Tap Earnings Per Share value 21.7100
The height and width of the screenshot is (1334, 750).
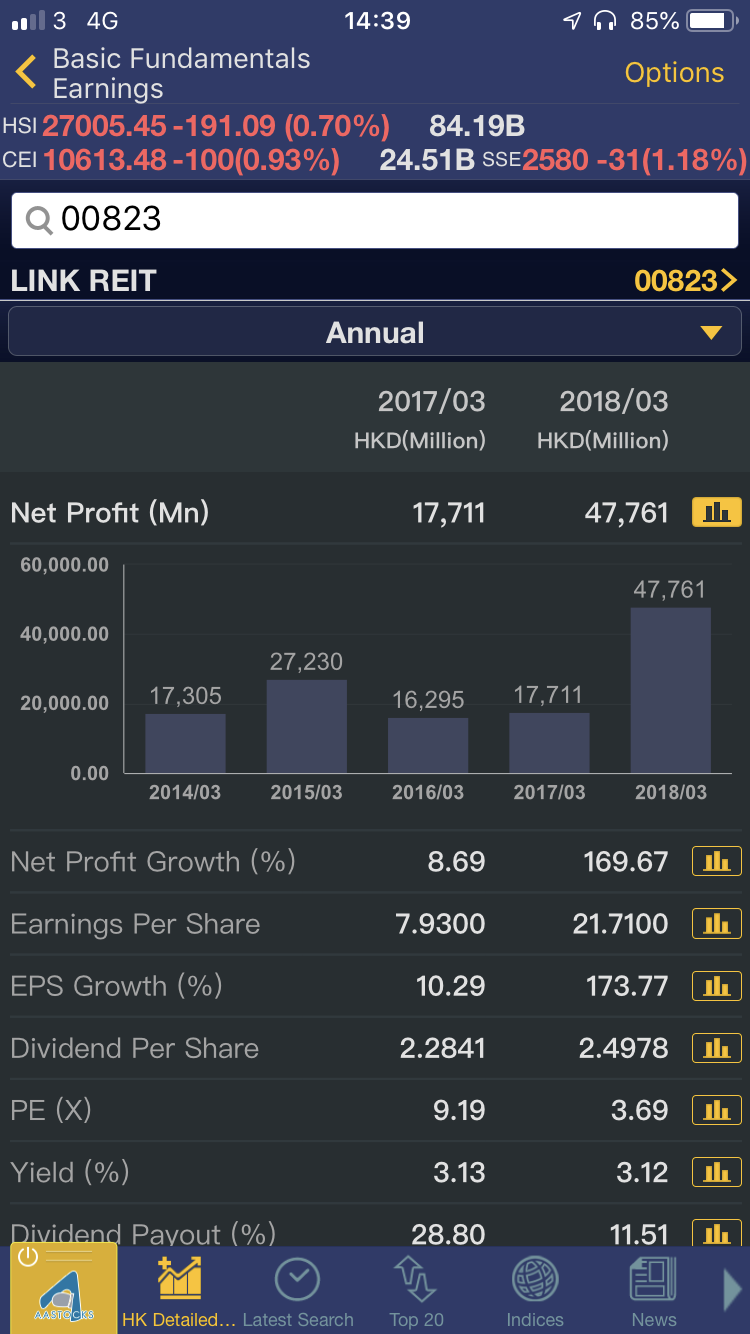pyautogui.click(x=620, y=924)
